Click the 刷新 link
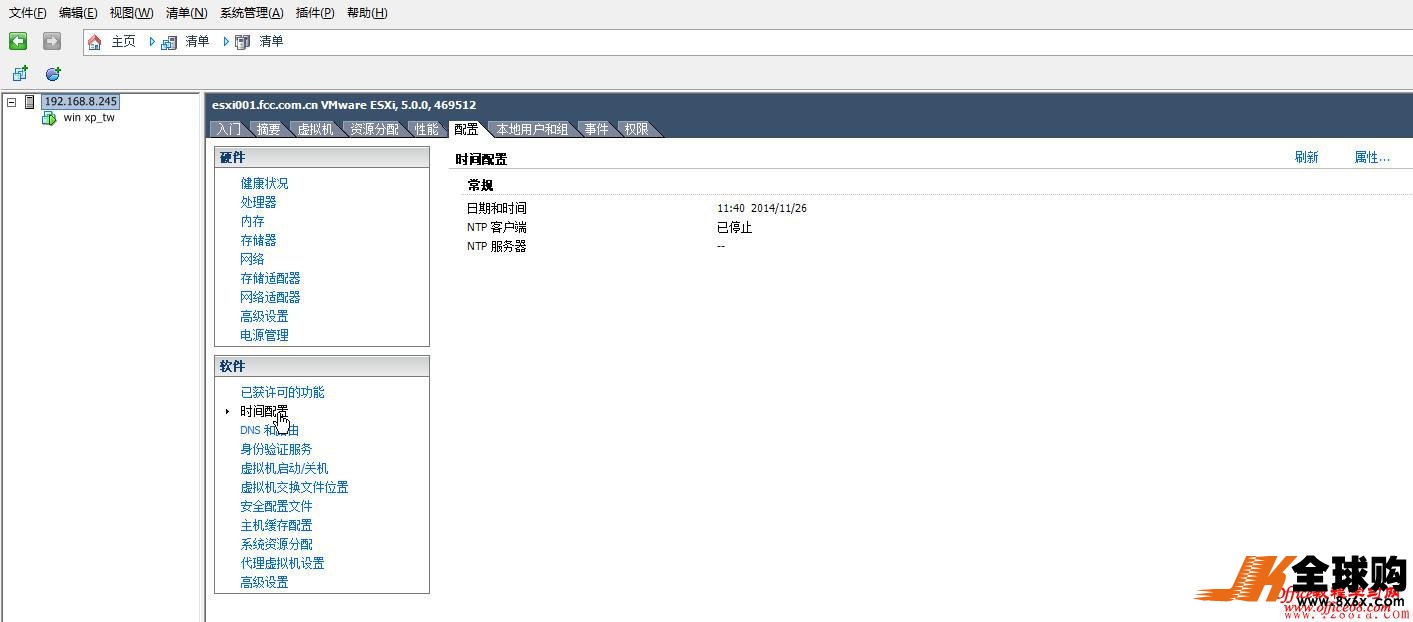The image size is (1413, 622). pos(1306,157)
